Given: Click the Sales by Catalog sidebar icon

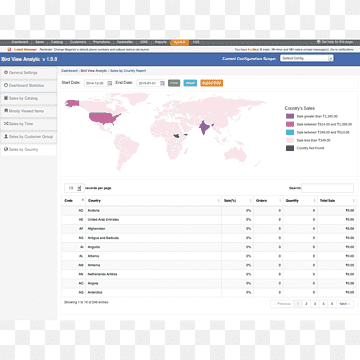Looking at the screenshot, I should pos(6,98).
